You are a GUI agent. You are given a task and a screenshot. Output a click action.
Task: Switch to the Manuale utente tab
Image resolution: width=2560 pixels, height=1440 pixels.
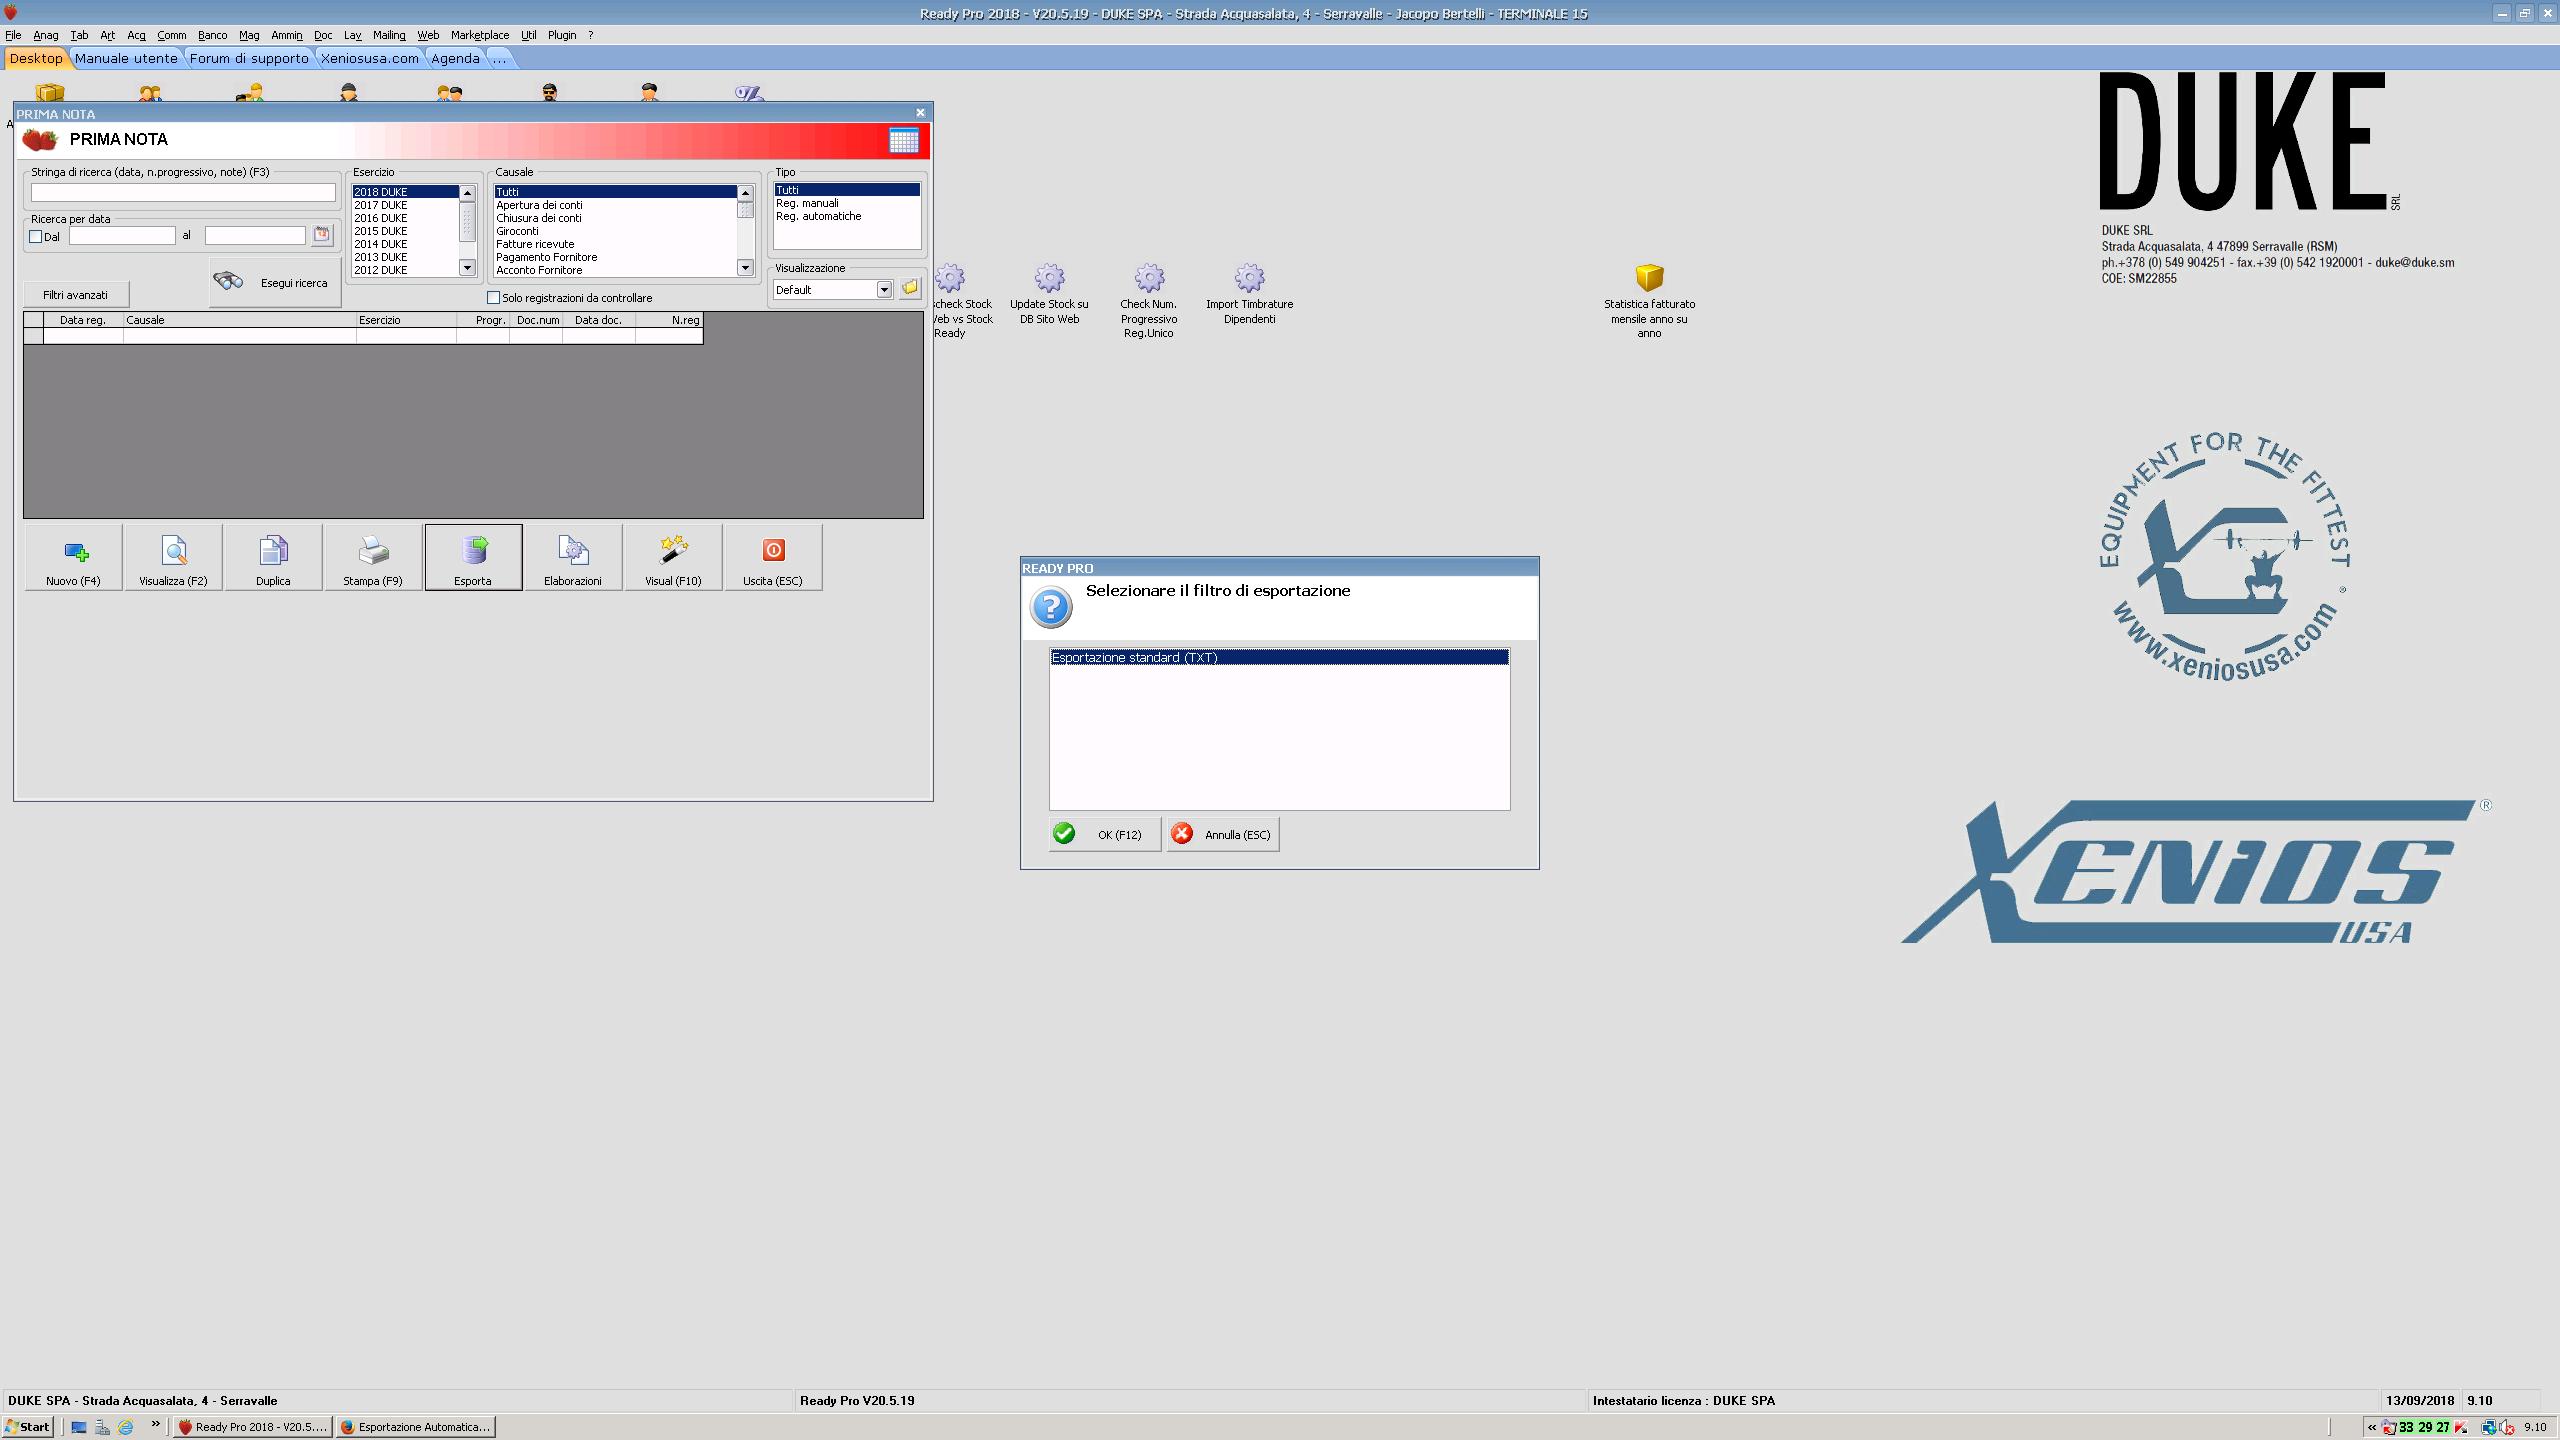point(126,58)
